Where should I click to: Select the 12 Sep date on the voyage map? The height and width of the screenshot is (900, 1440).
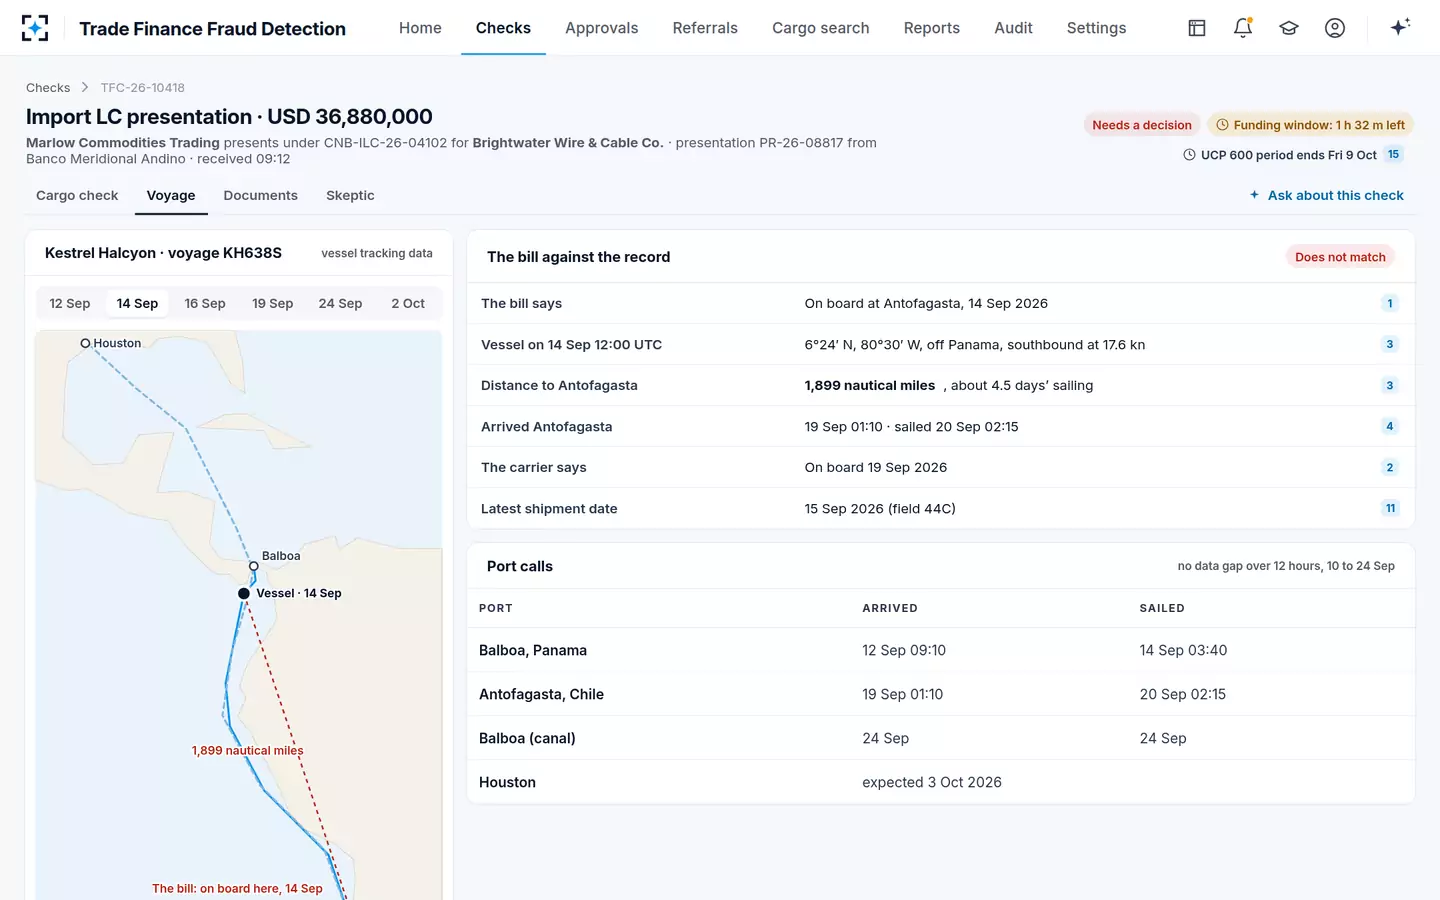(x=70, y=303)
